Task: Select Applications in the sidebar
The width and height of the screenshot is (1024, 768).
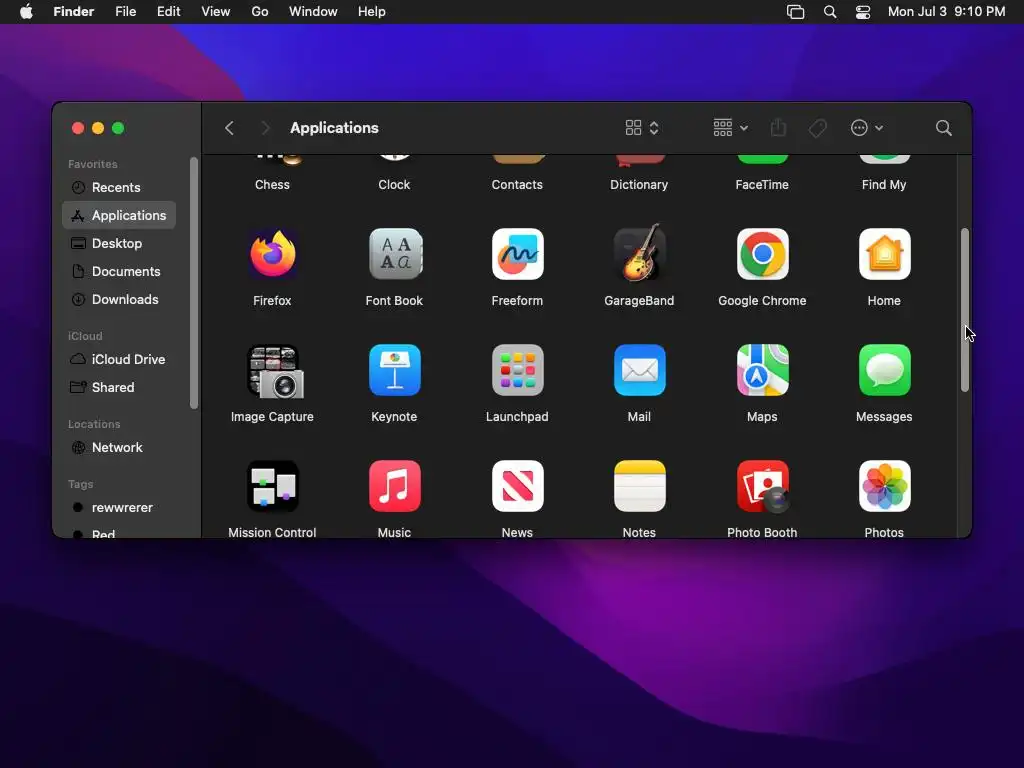Action: [119, 216]
